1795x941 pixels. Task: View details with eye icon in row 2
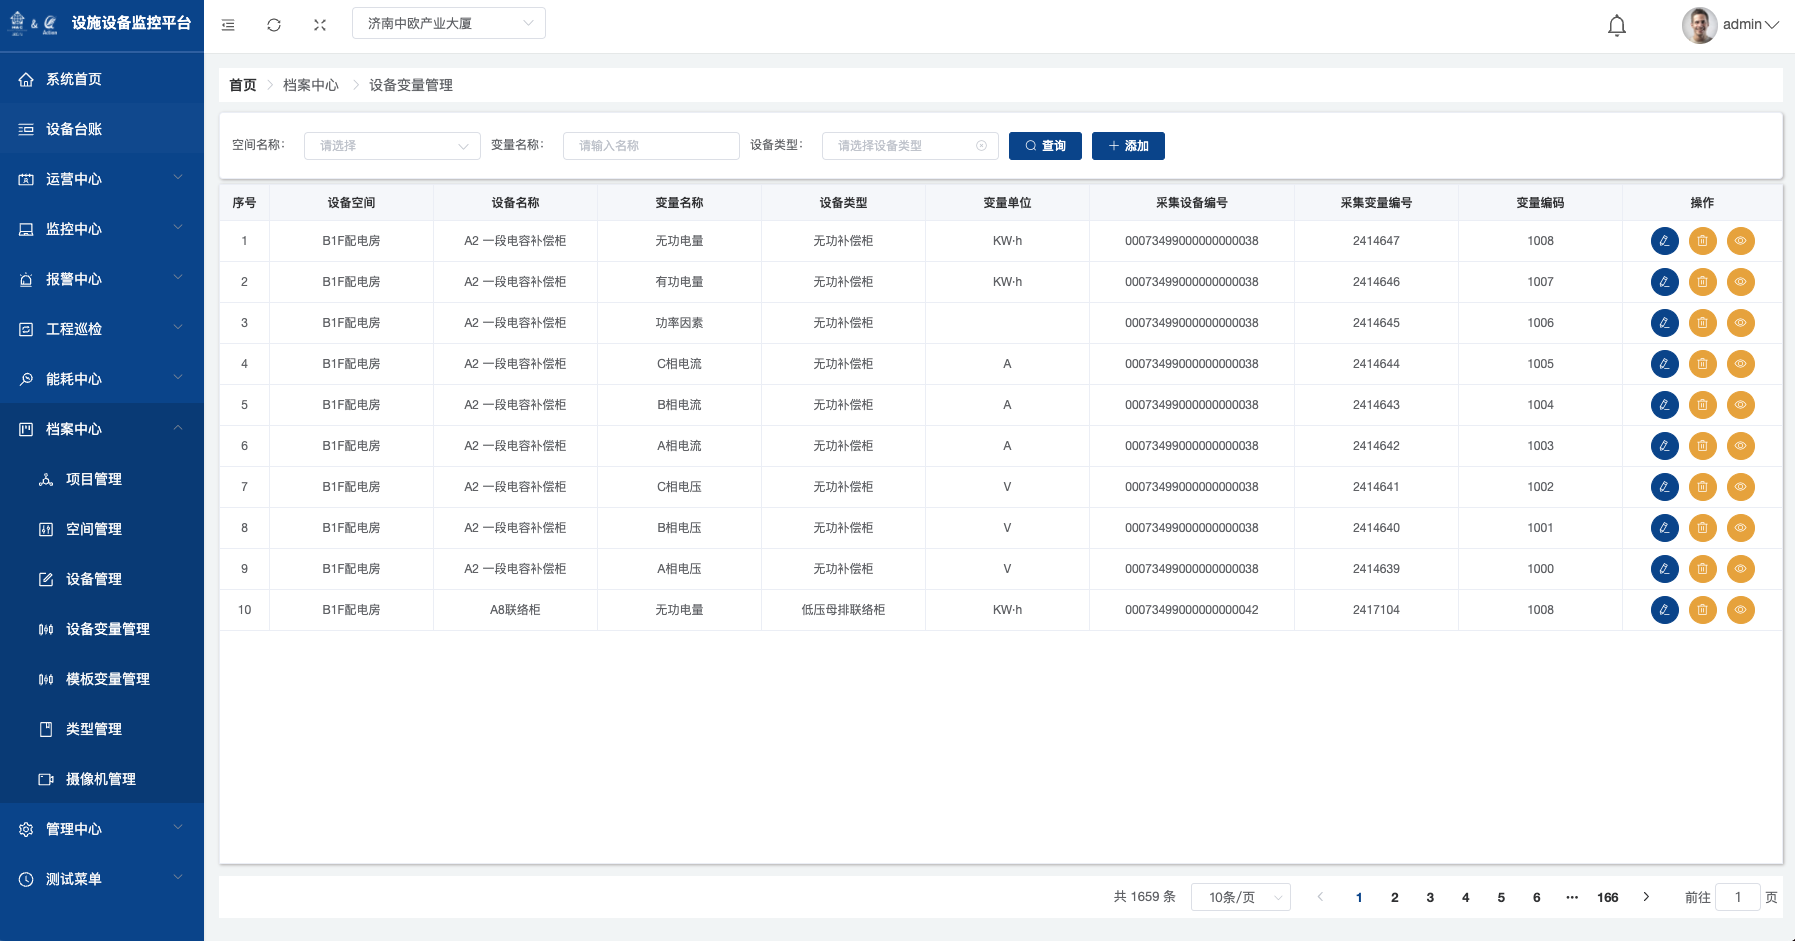(1740, 282)
